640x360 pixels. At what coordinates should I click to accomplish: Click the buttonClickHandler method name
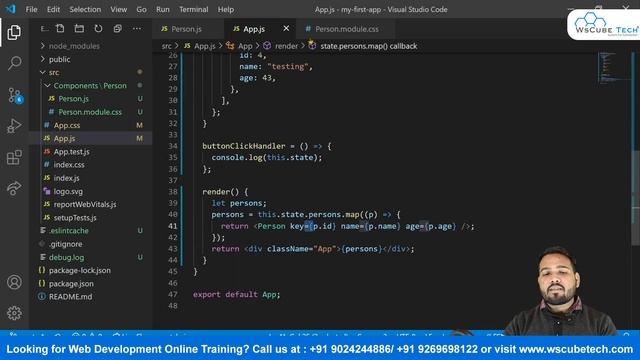tap(244, 146)
